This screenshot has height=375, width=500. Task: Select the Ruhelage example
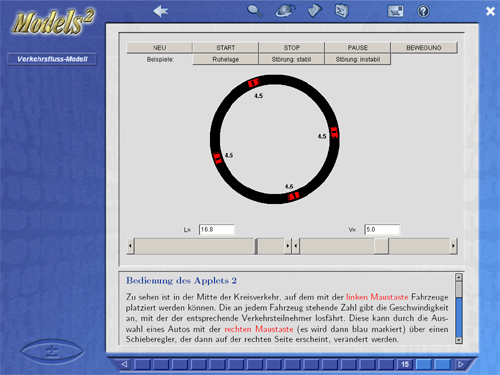tap(226, 59)
